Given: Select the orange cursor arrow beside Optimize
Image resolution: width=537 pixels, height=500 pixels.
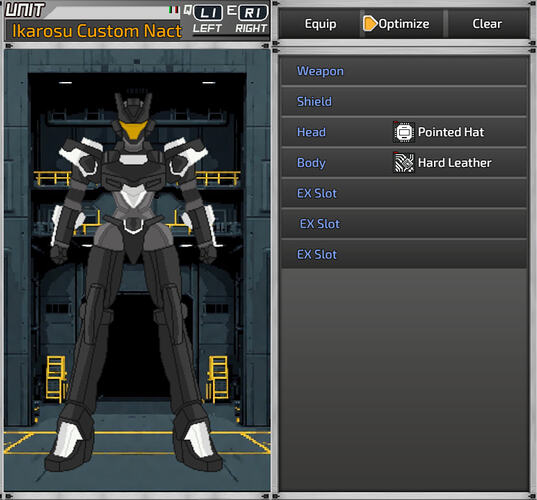Looking at the screenshot, I should [x=370, y=24].
